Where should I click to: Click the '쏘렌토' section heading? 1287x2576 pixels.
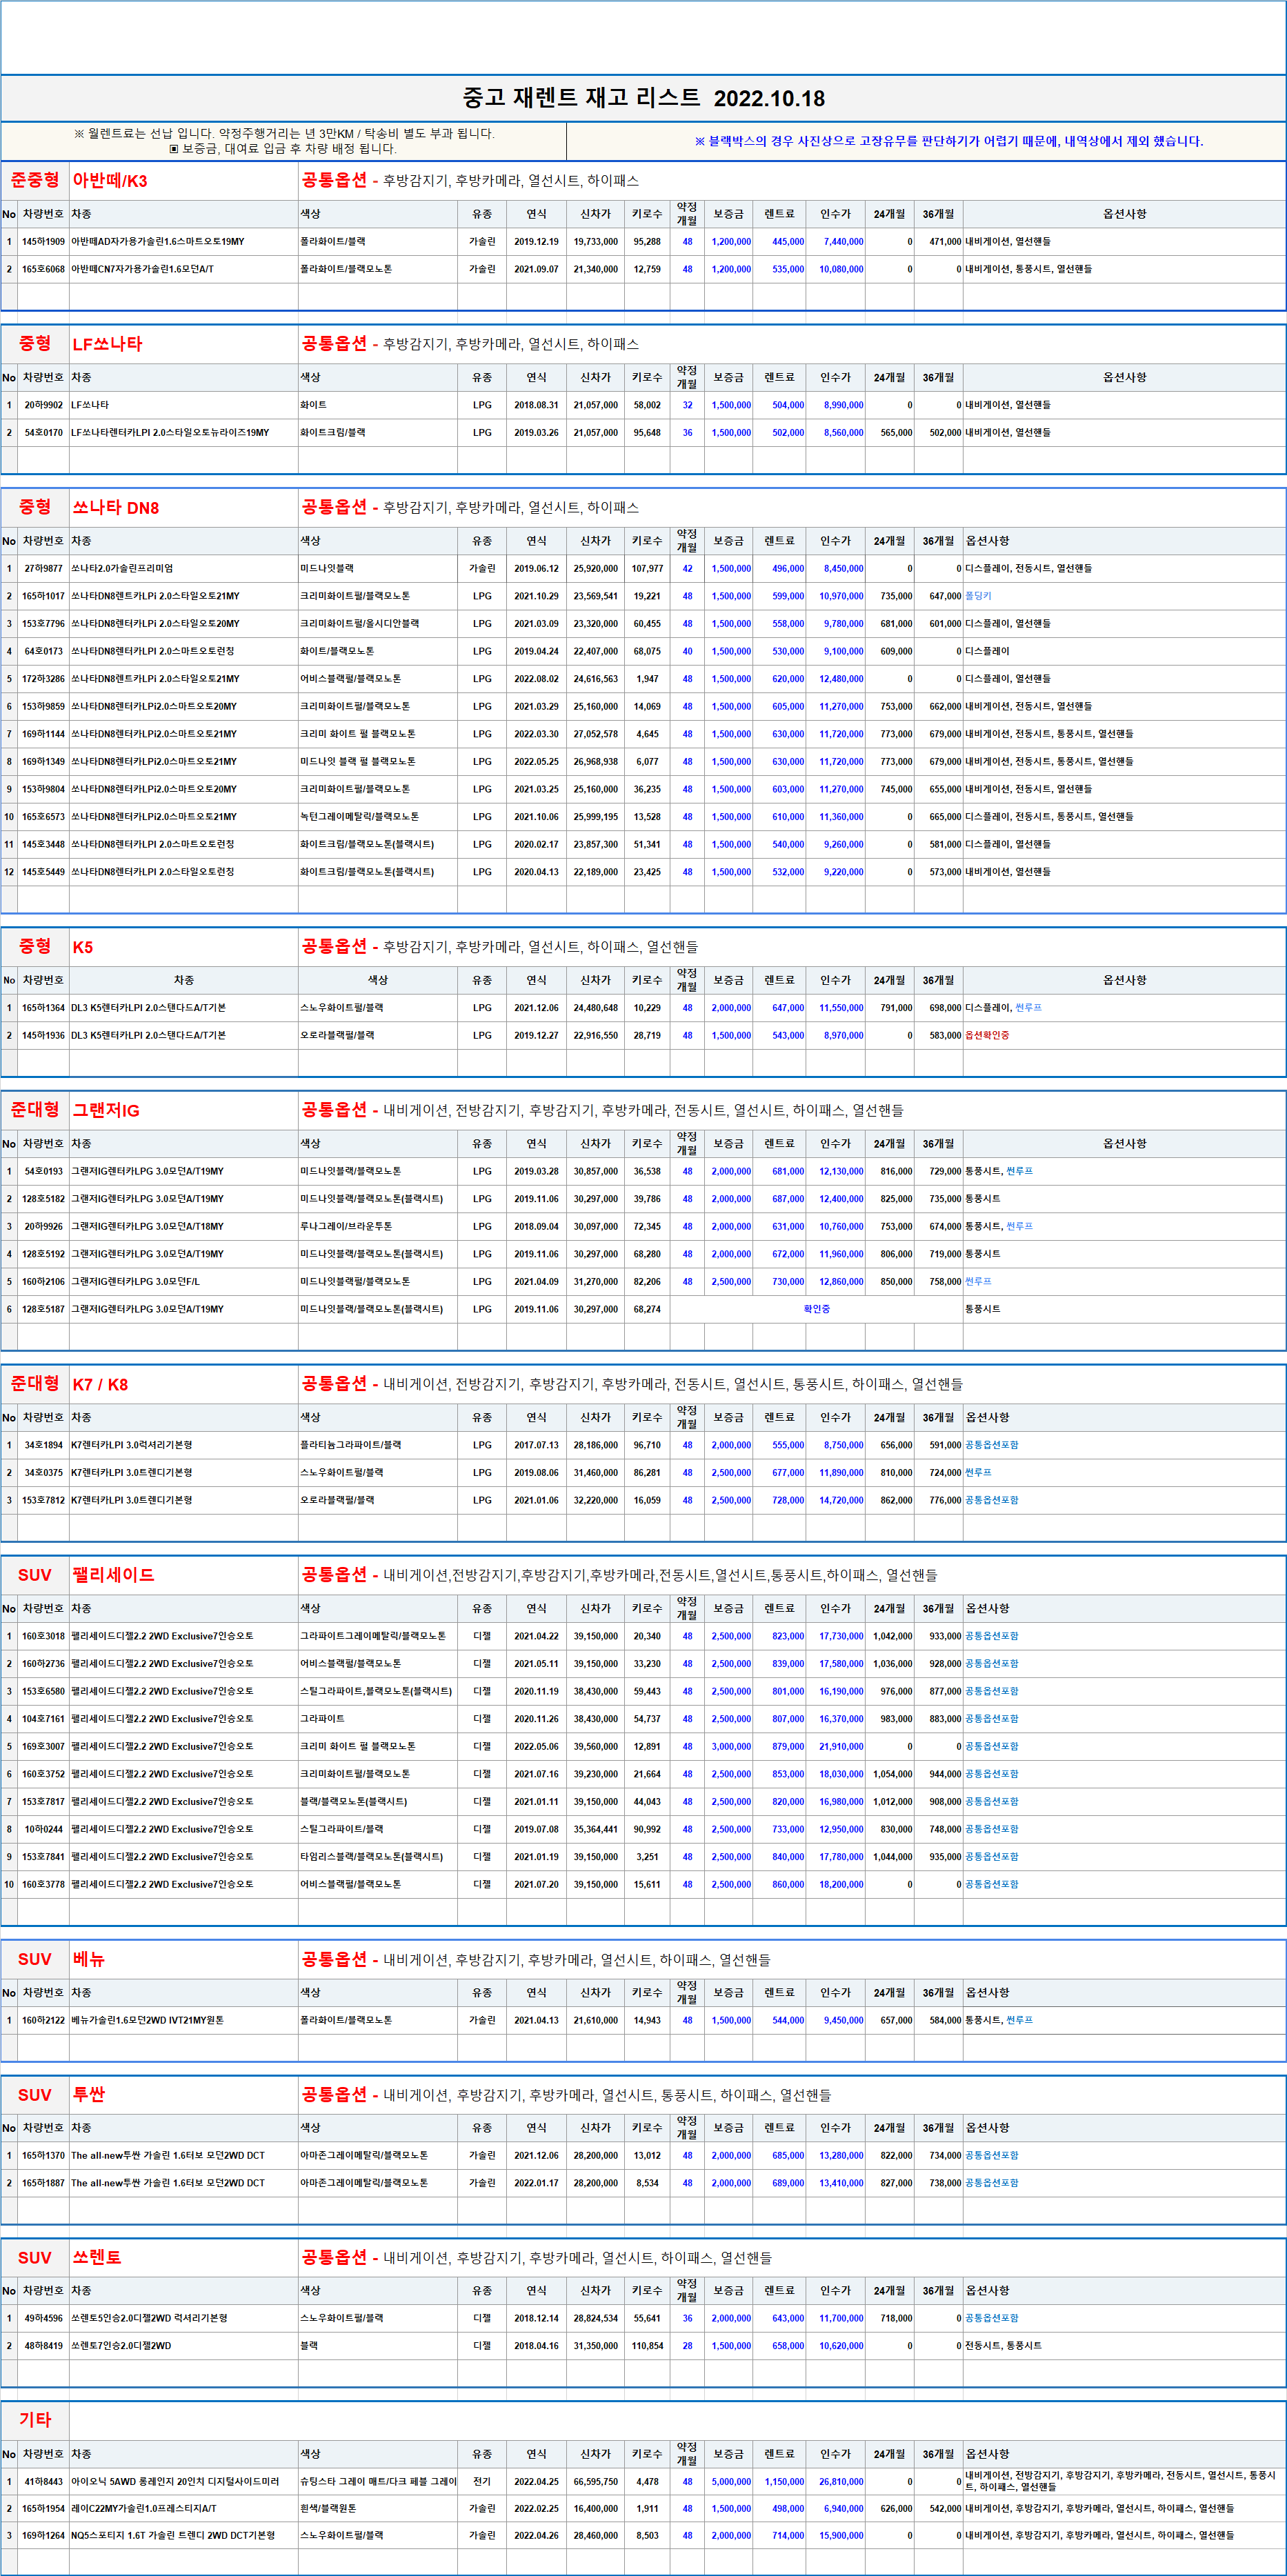(x=97, y=2257)
